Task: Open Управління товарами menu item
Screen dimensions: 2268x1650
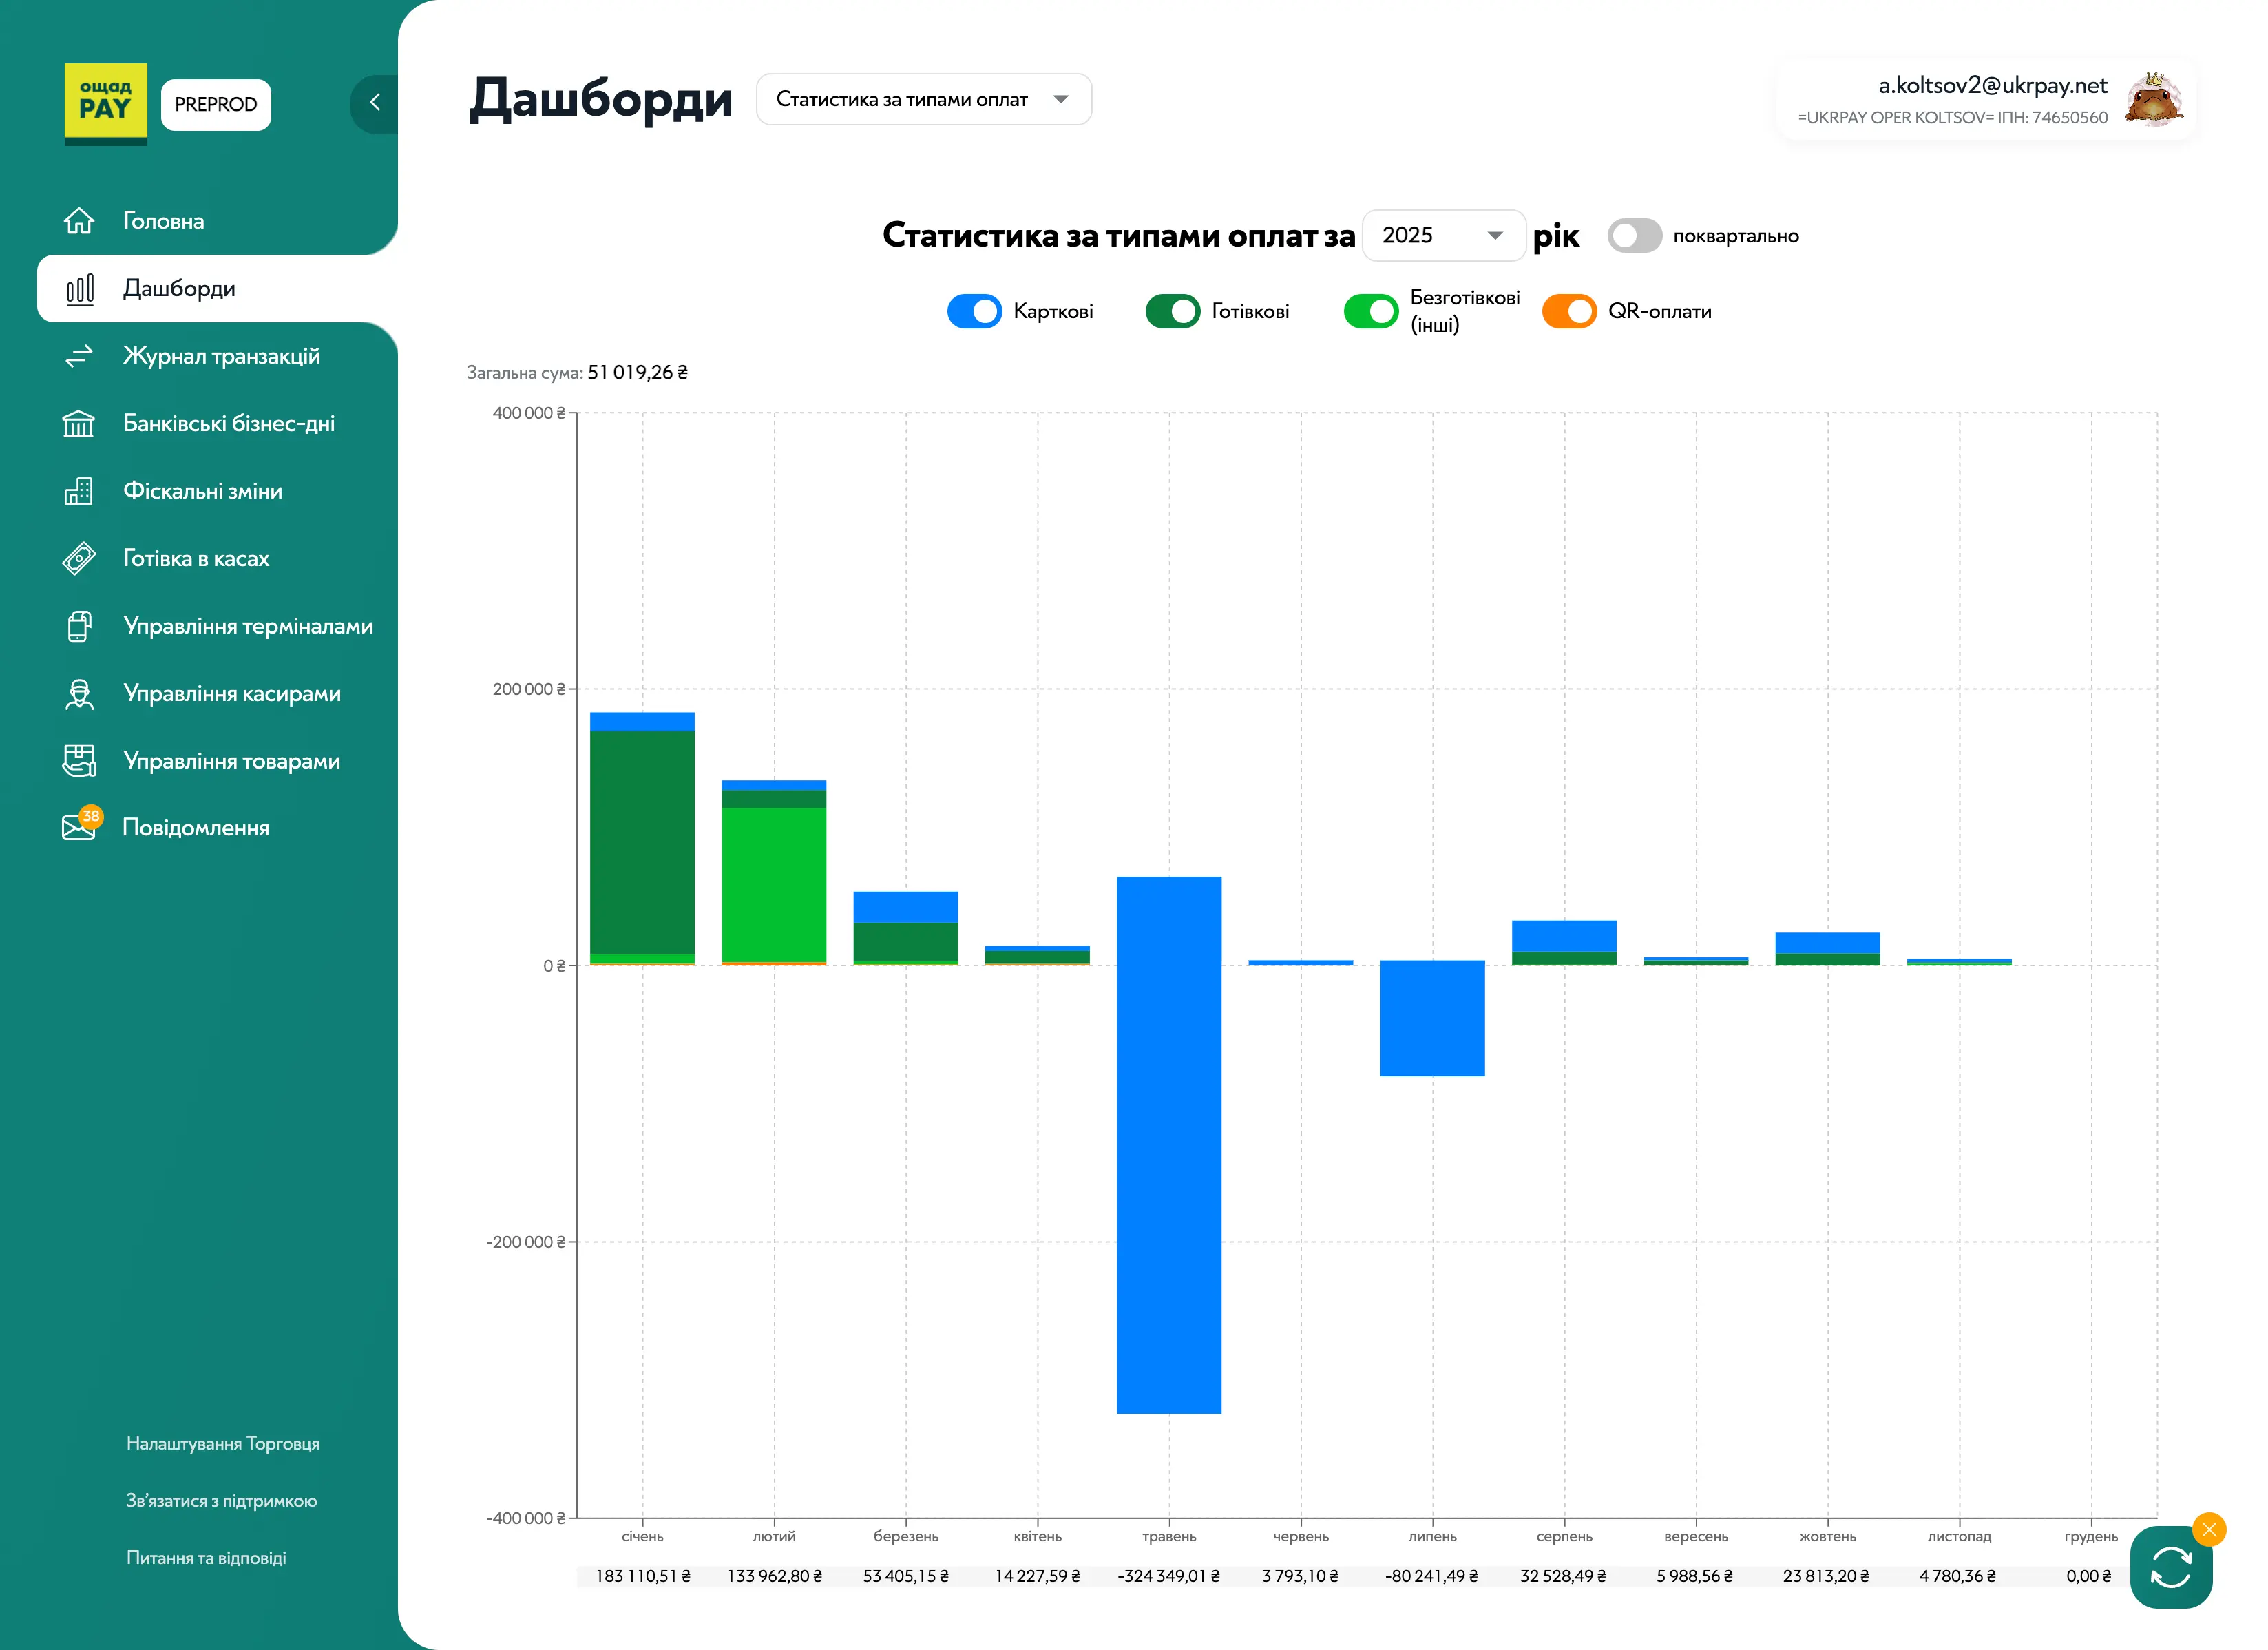Action: point(231,761)
